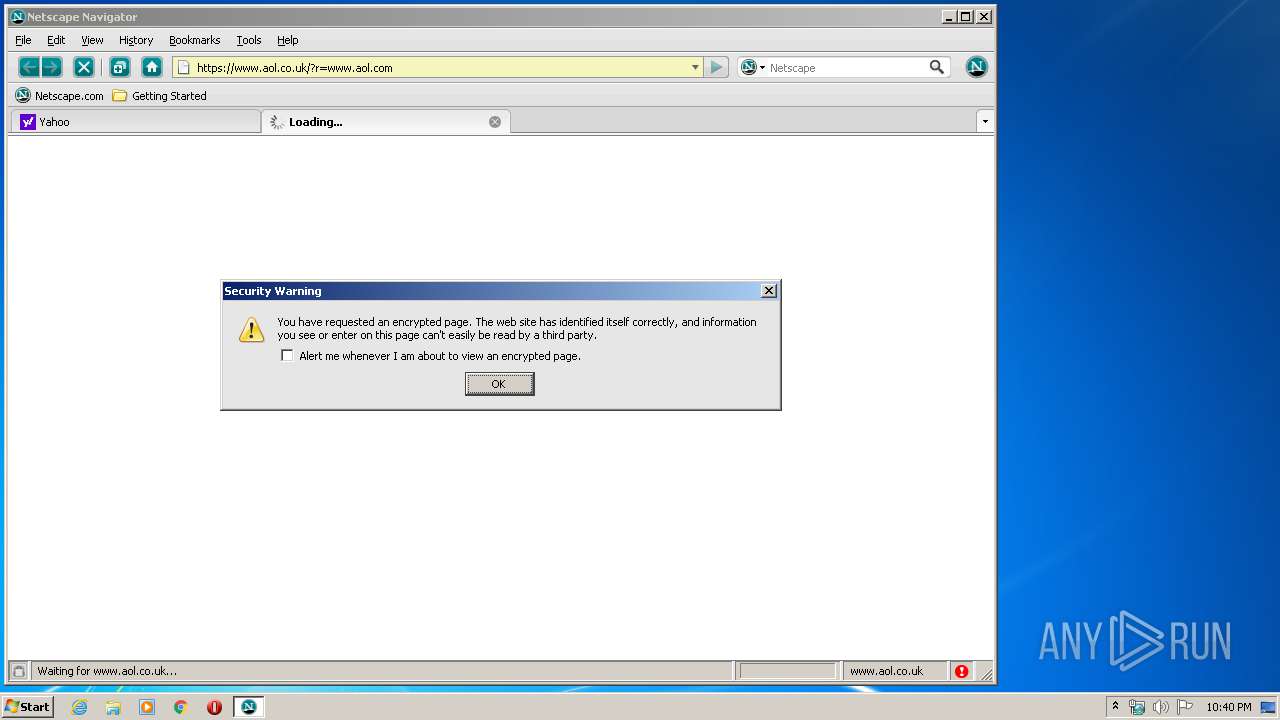The width and height of the screenshot is (1280, 720).
Task: Expand the address bar URL history dropdown
Action: (695, 67)
